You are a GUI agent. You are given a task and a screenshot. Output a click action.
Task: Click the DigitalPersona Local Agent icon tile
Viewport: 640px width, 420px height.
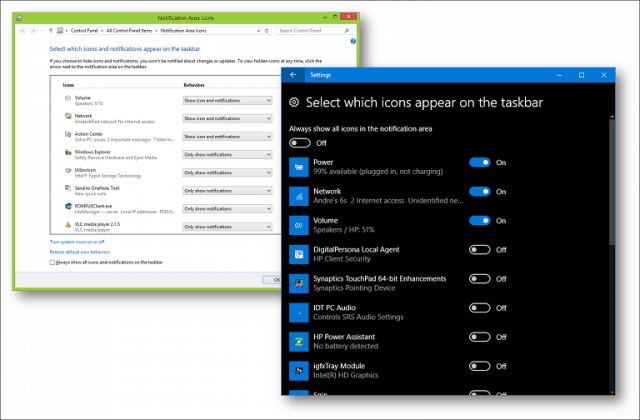[x=299, y=254]
